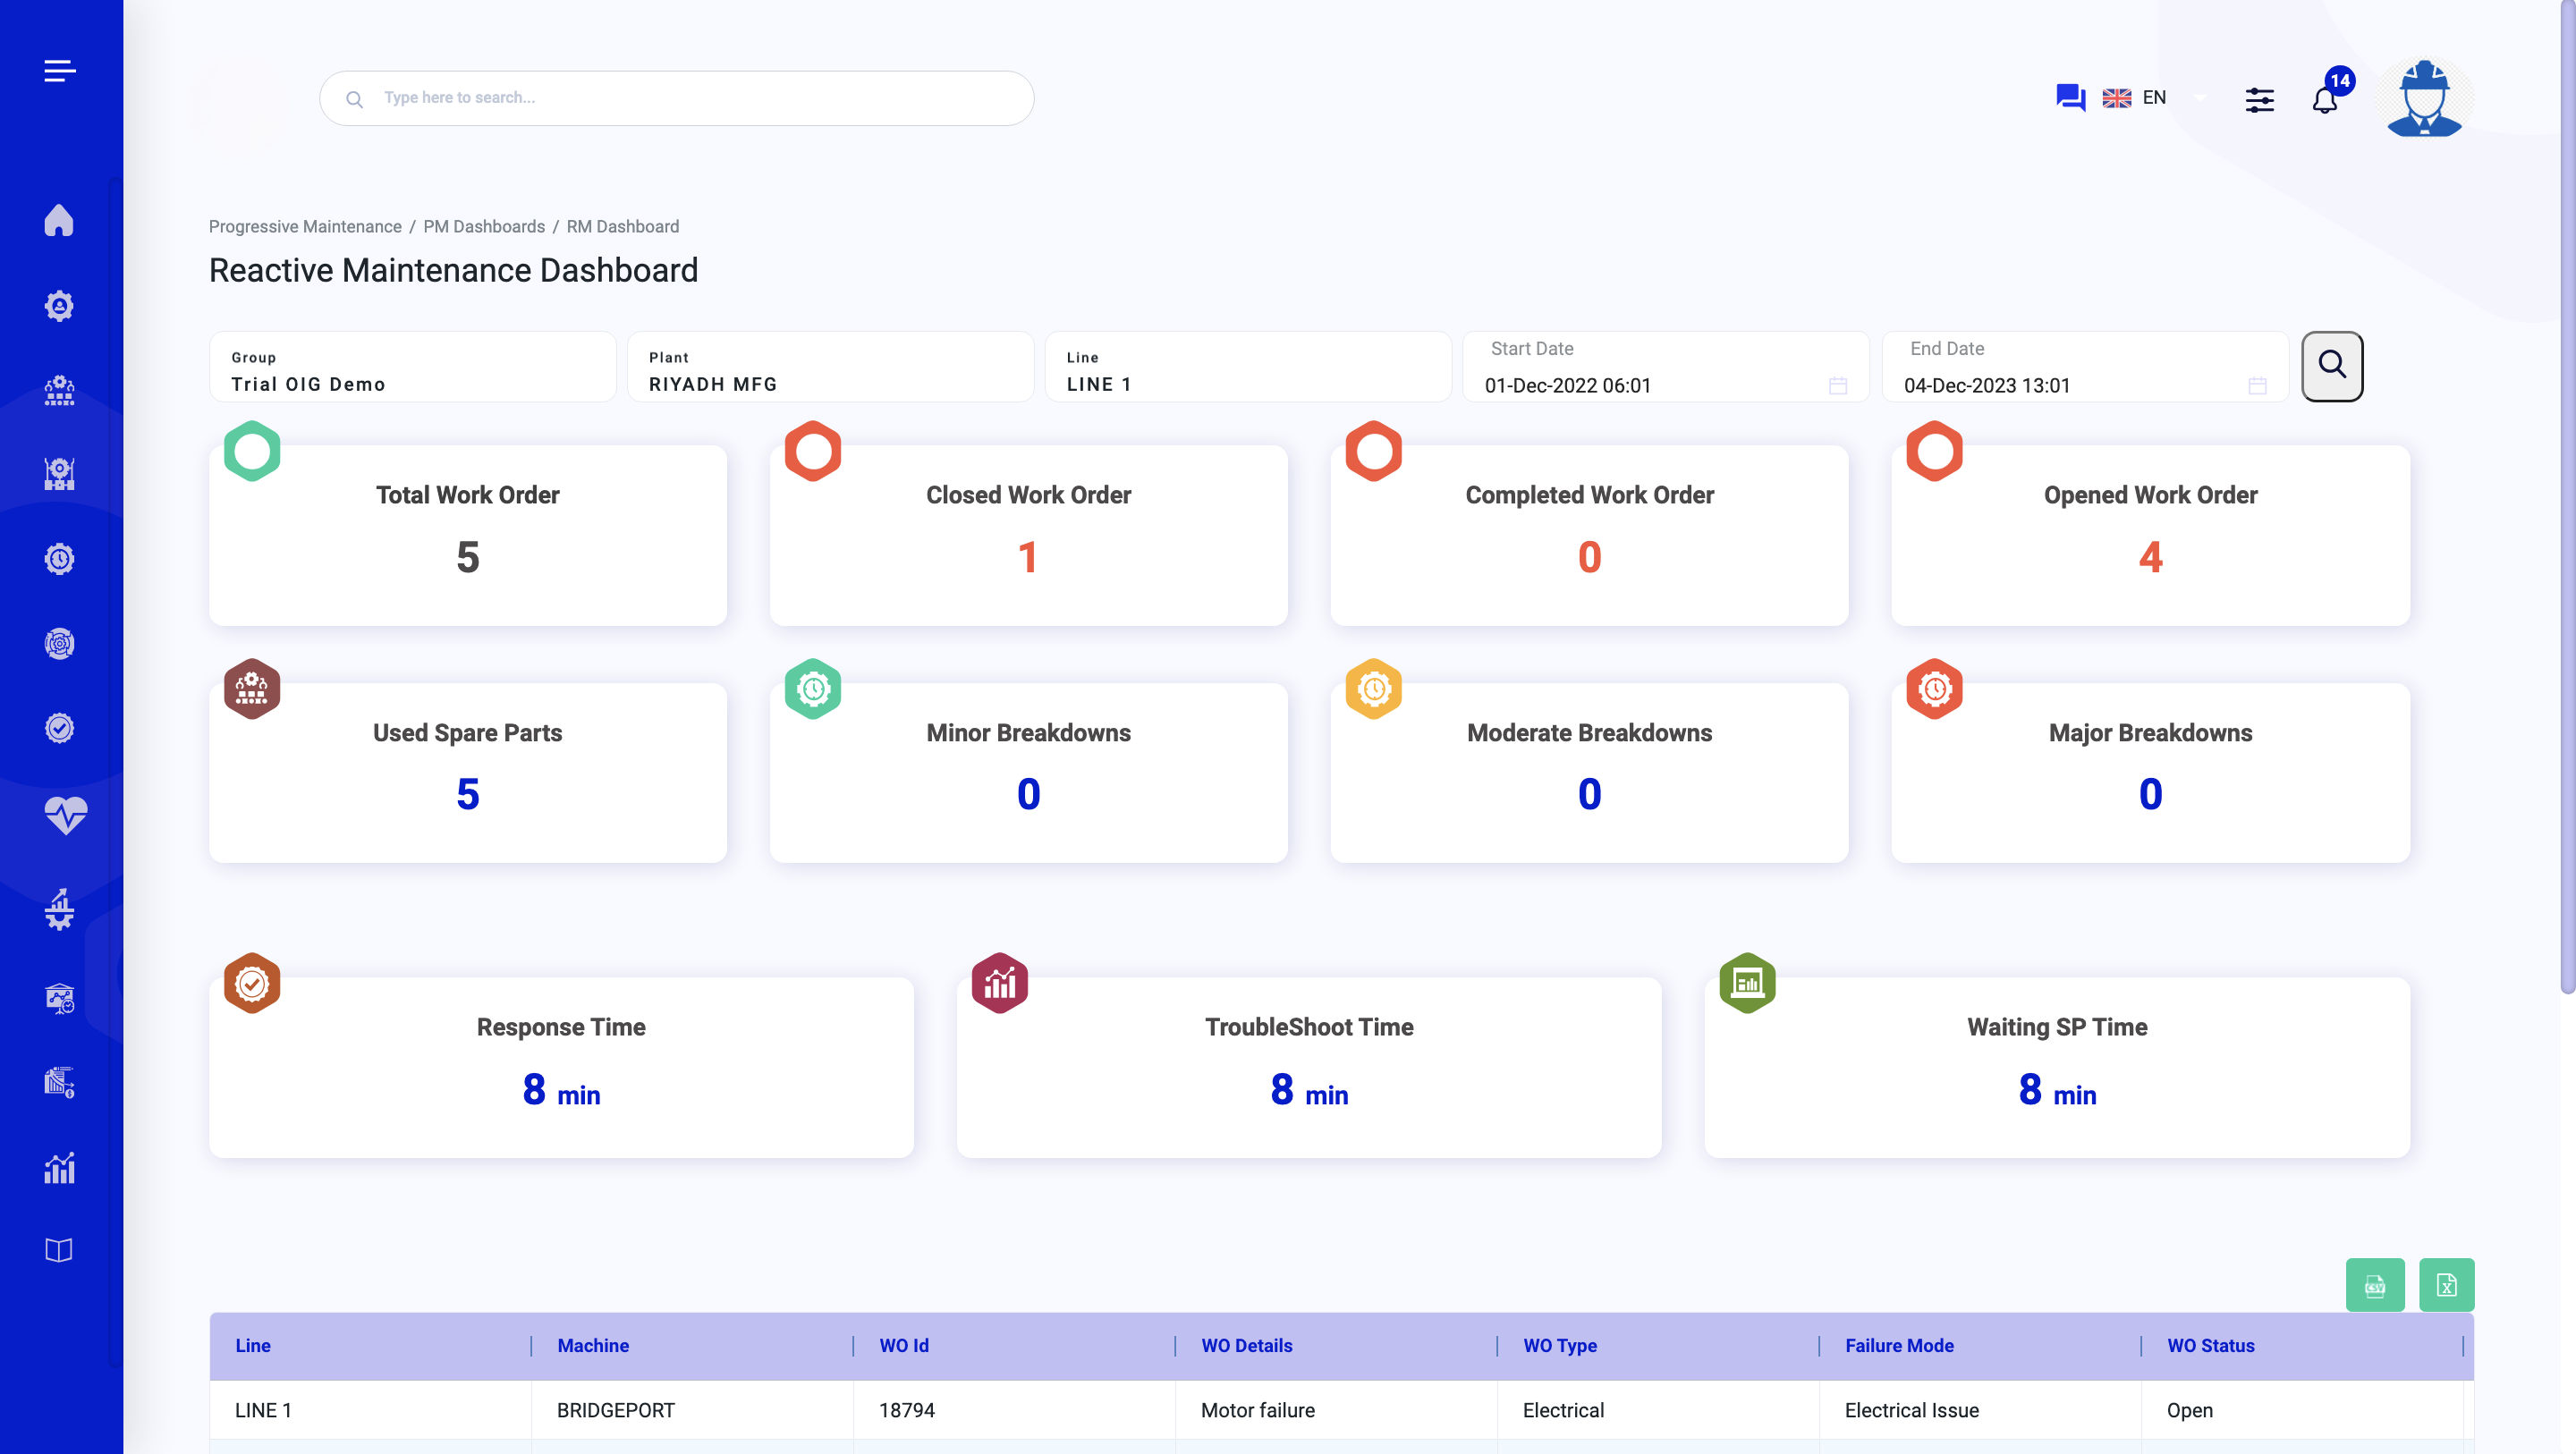Open the sliders filter settings icon
The height and width of the screenshot is (1454, 2576).
[2259, 99]
